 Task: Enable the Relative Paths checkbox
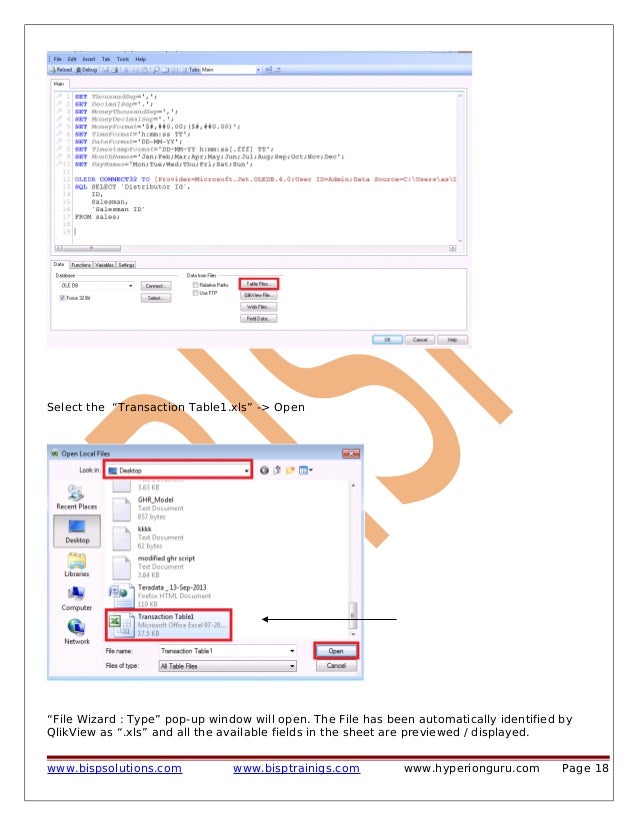tap(195, 284)
